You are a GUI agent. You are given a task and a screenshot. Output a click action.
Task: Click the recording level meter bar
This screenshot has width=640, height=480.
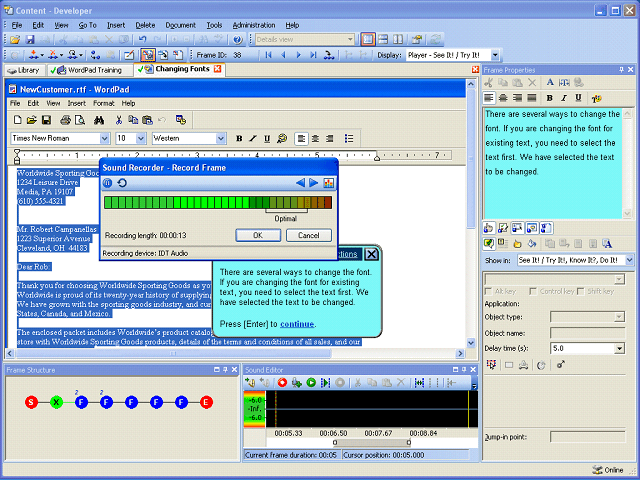pyautogui.click(x=218, y=202)
